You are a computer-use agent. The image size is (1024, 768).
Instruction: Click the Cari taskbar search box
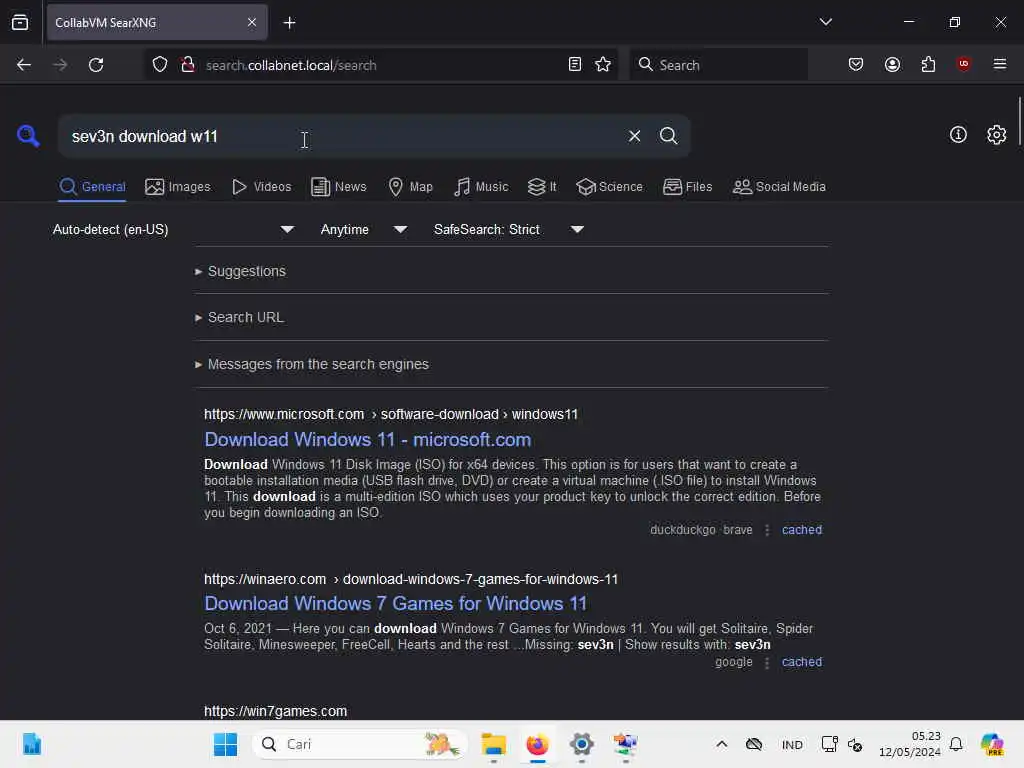point(360,744)
